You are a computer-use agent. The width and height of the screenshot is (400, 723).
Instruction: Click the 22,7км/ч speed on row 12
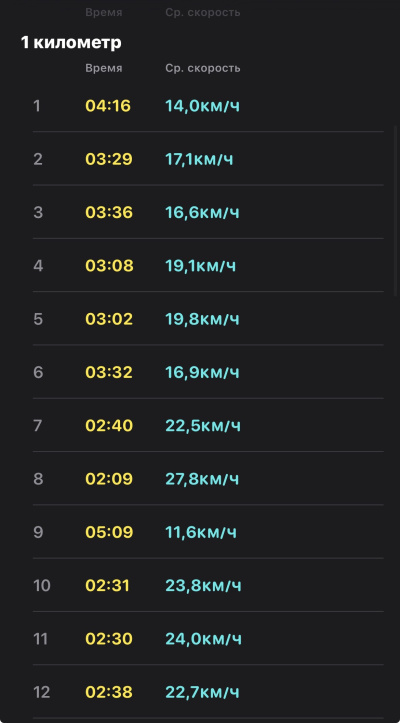coord(203,692)
